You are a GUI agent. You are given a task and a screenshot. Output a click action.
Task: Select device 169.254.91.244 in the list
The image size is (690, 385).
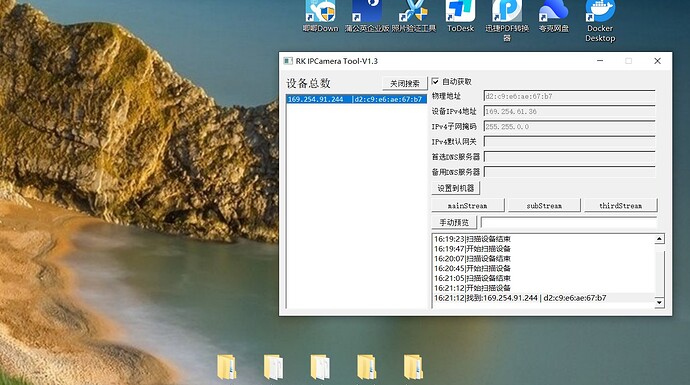356,99
